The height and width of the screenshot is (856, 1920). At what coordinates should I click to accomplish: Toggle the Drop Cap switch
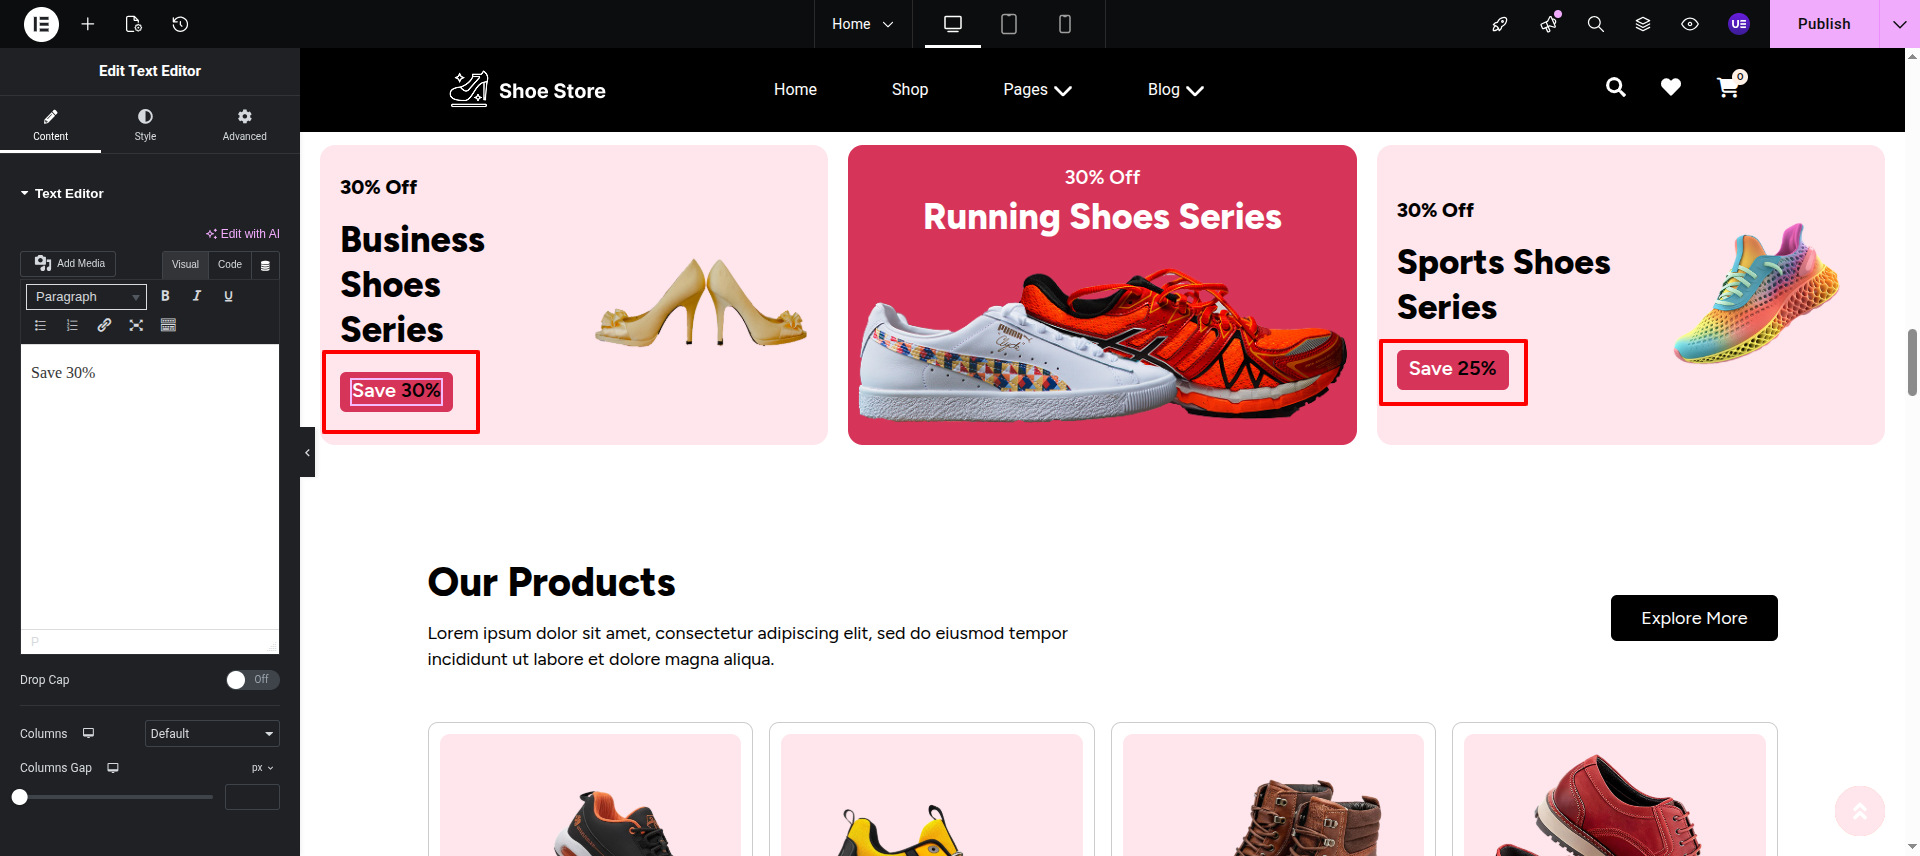coord(252,680)
